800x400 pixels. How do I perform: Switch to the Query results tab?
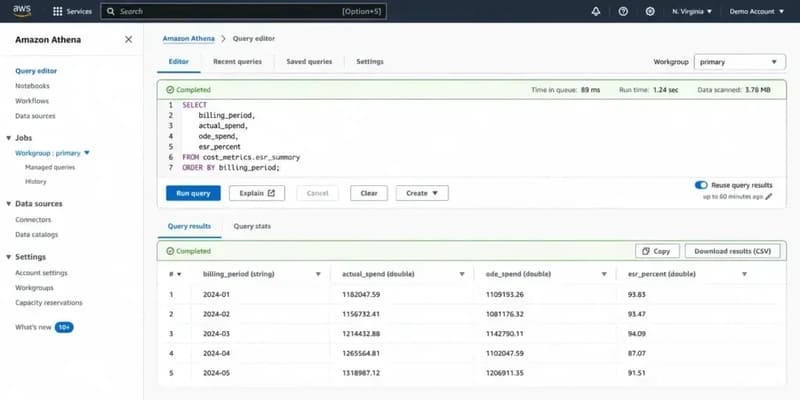point(189,226)
